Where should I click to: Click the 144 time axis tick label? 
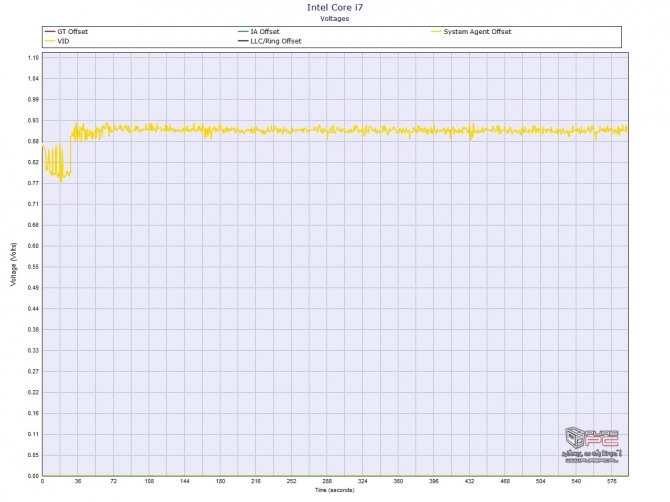(x=185, y=481)
